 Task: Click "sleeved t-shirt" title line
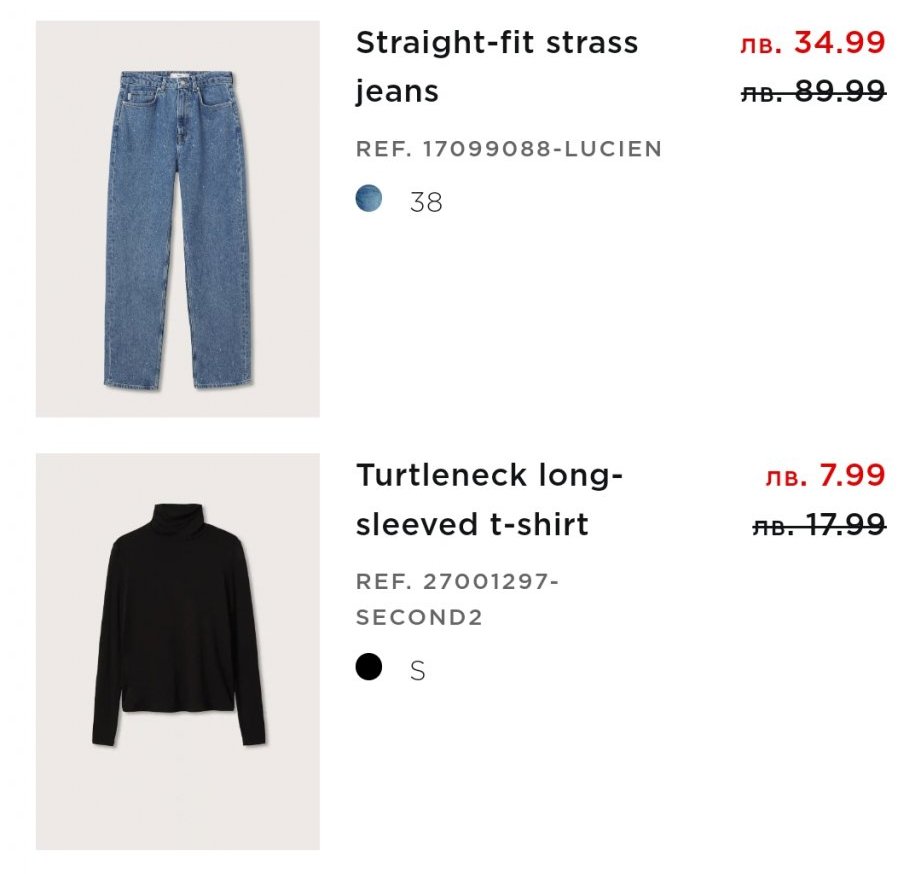pyautogui.click(x=472, y=525)
